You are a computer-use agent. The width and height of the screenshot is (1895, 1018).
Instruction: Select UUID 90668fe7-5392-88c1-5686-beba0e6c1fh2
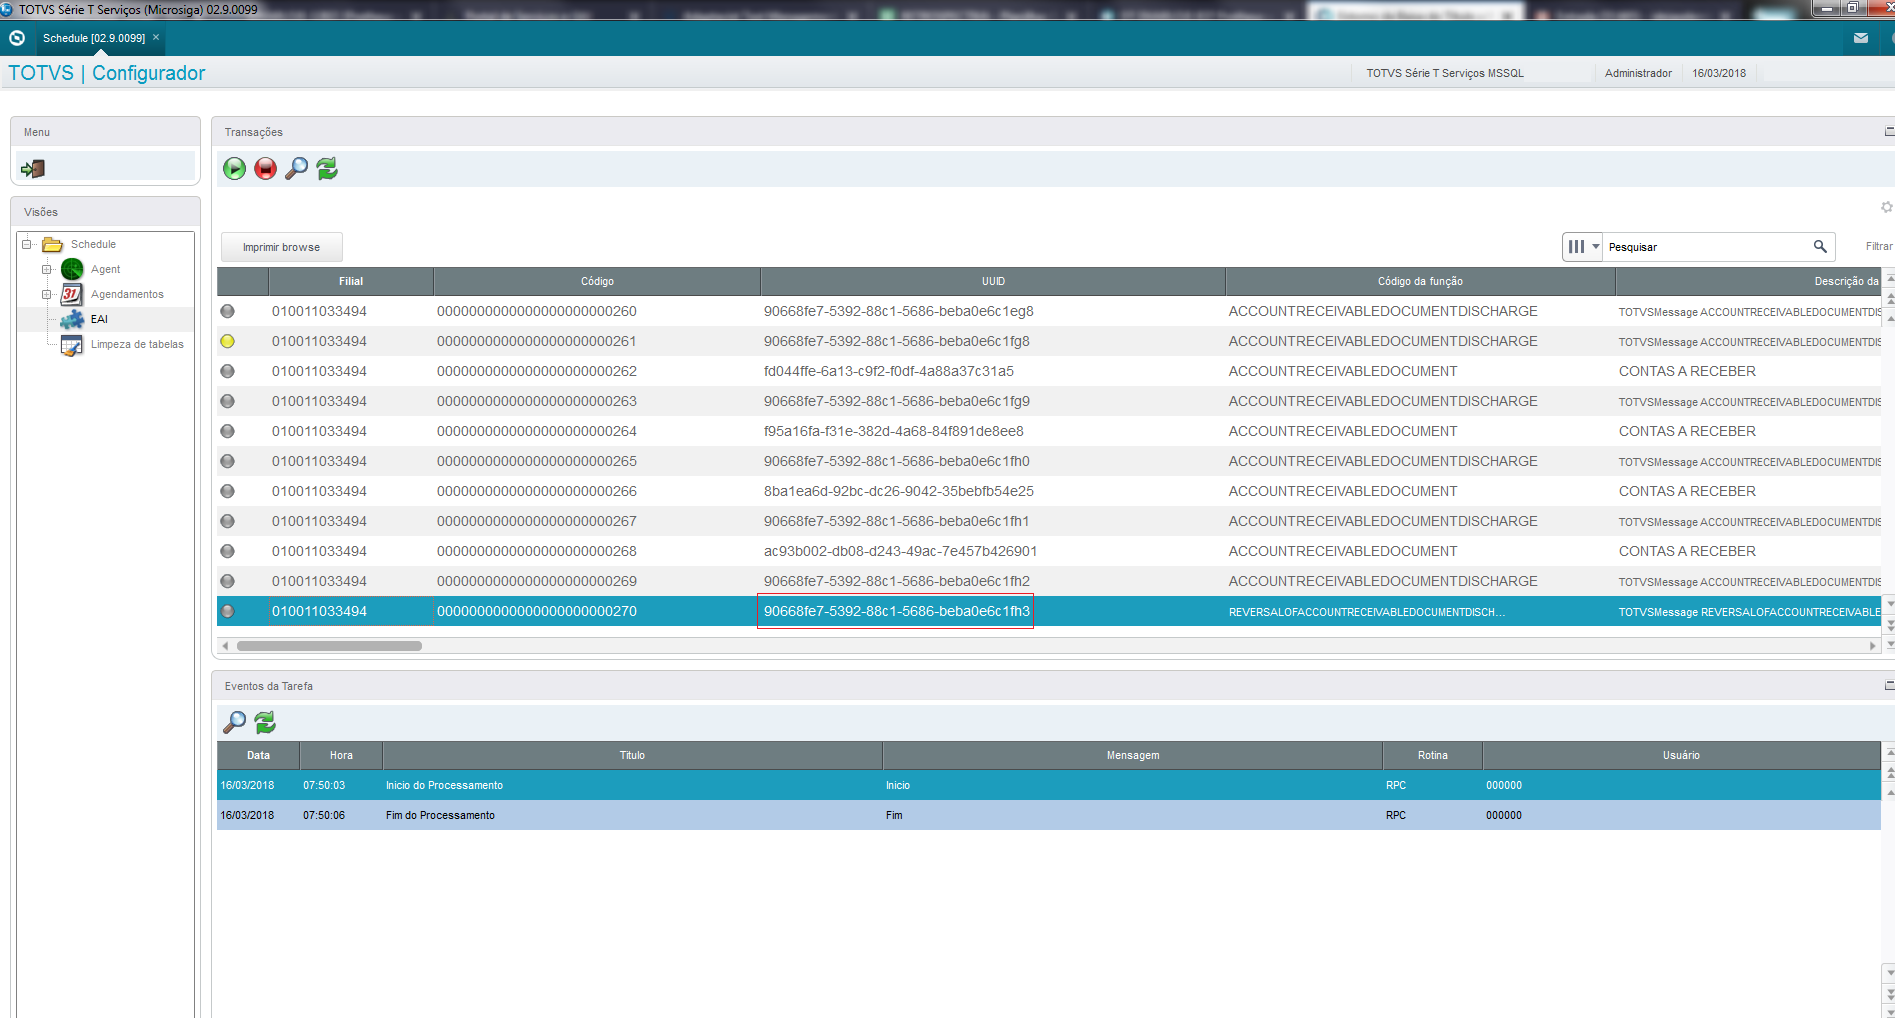897,581
